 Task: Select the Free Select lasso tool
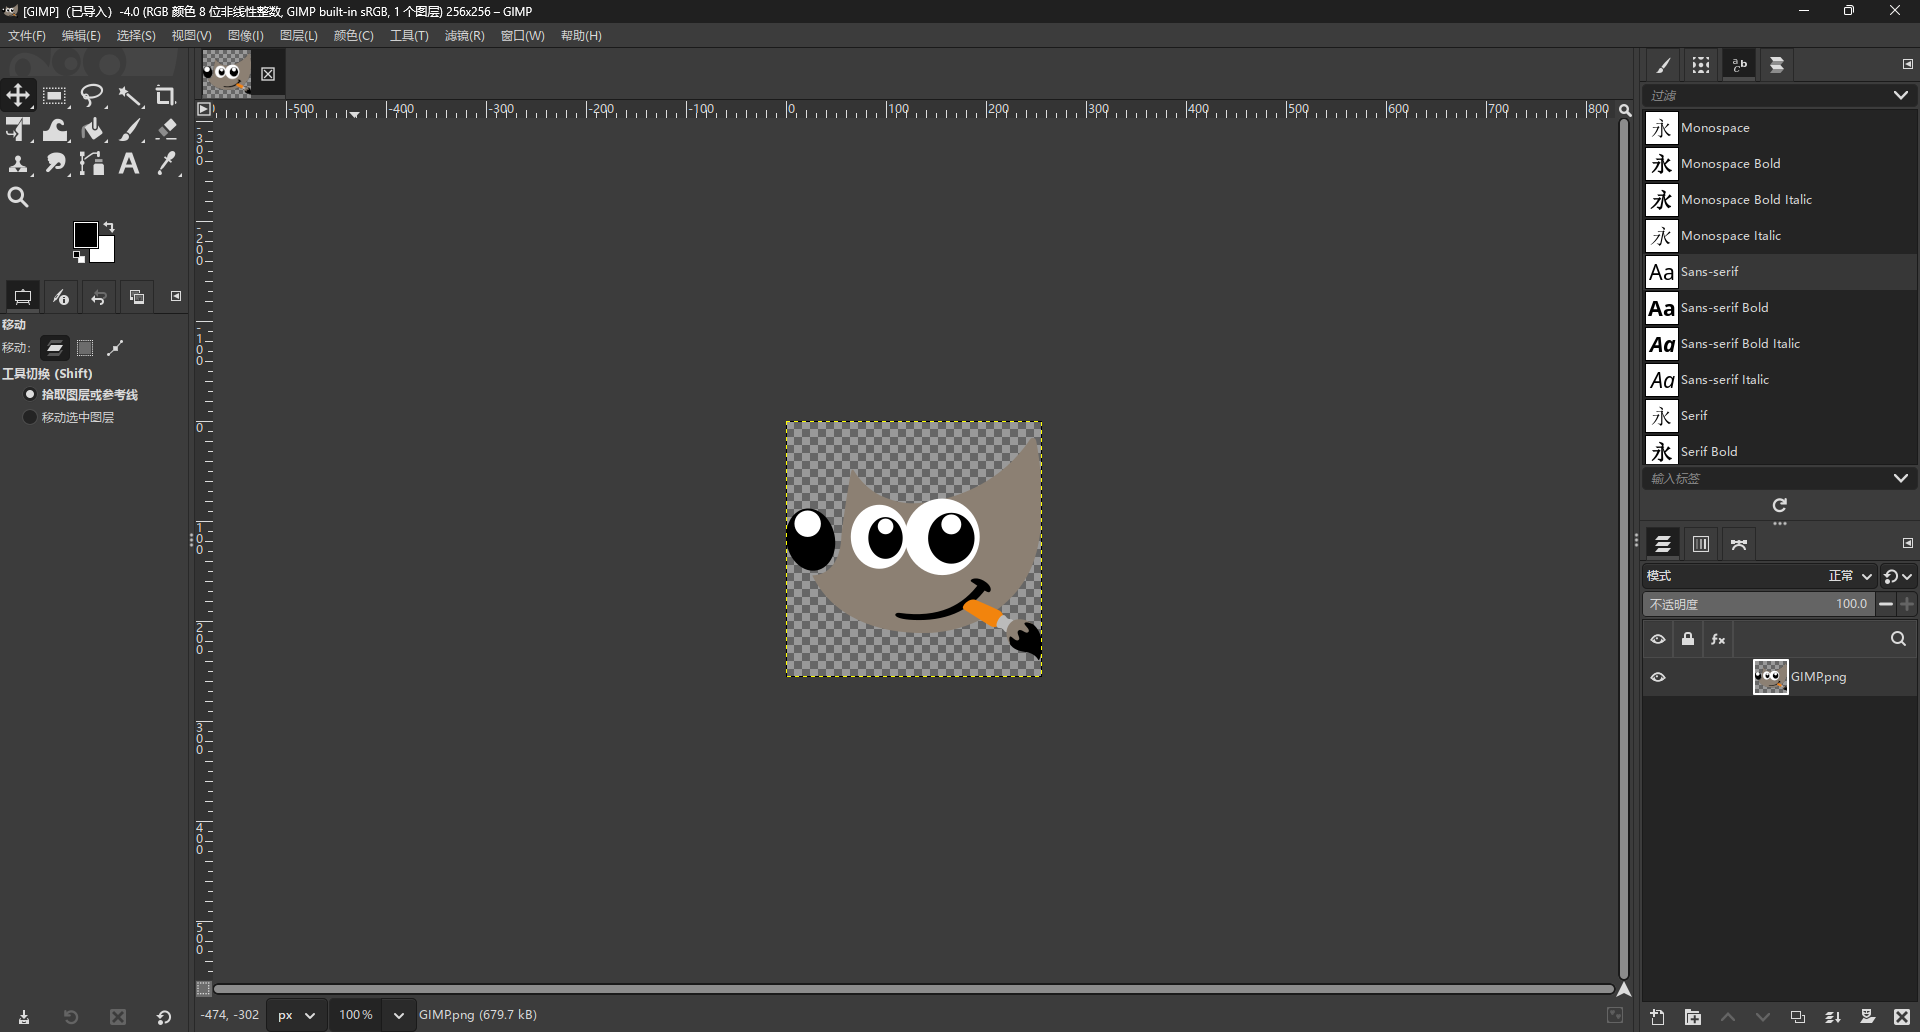[x=92, y=96]
